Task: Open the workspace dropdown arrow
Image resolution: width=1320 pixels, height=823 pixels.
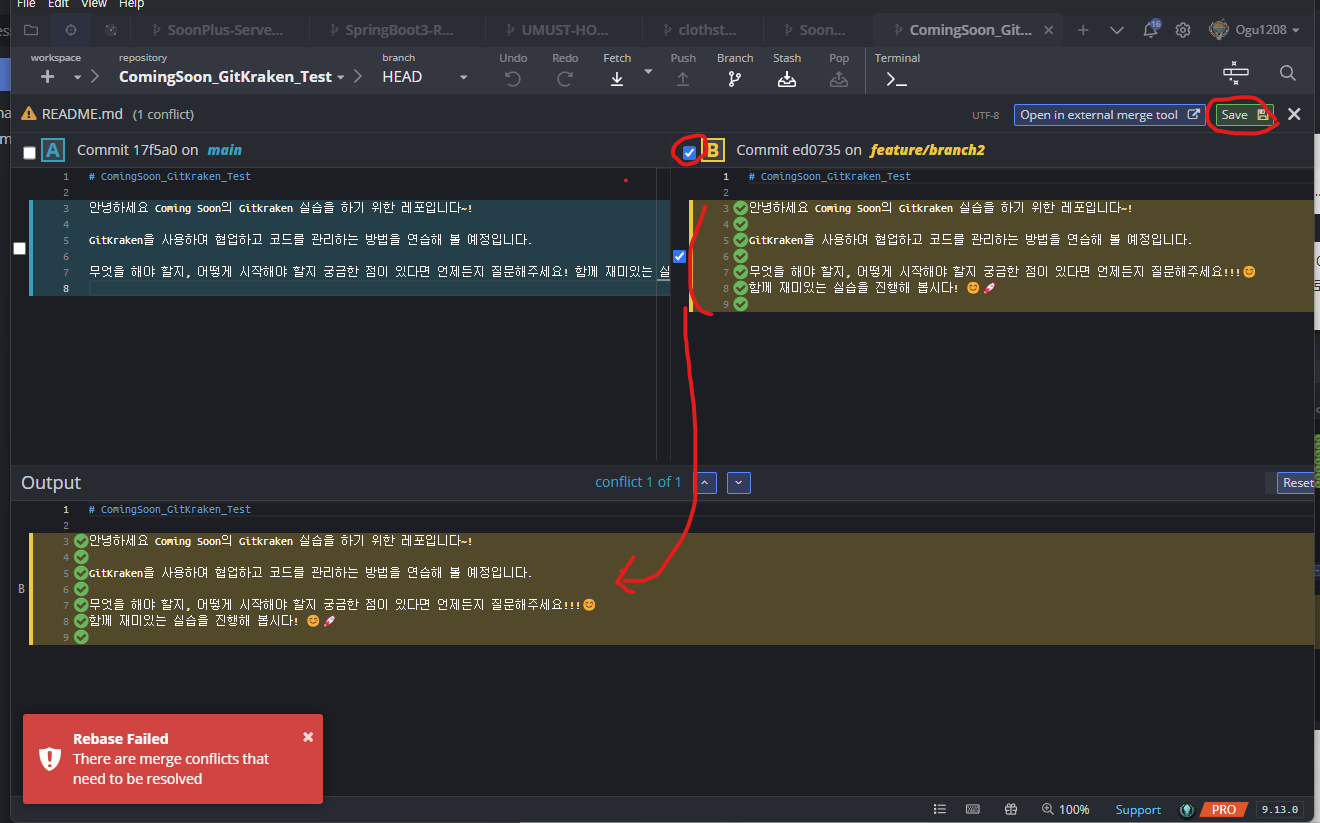Action: pyautogui.click(x=77, y=77)
